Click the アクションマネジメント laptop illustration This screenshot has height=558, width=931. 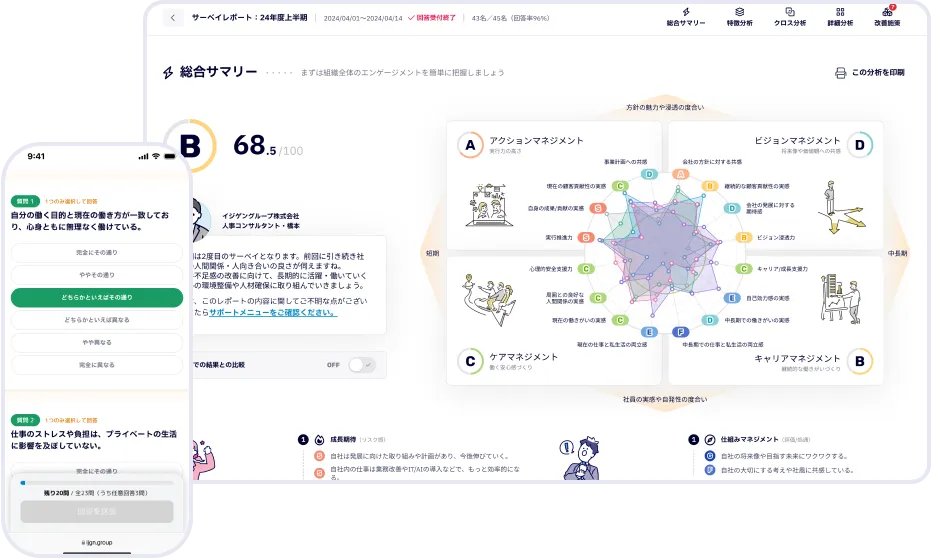point(490,205)
